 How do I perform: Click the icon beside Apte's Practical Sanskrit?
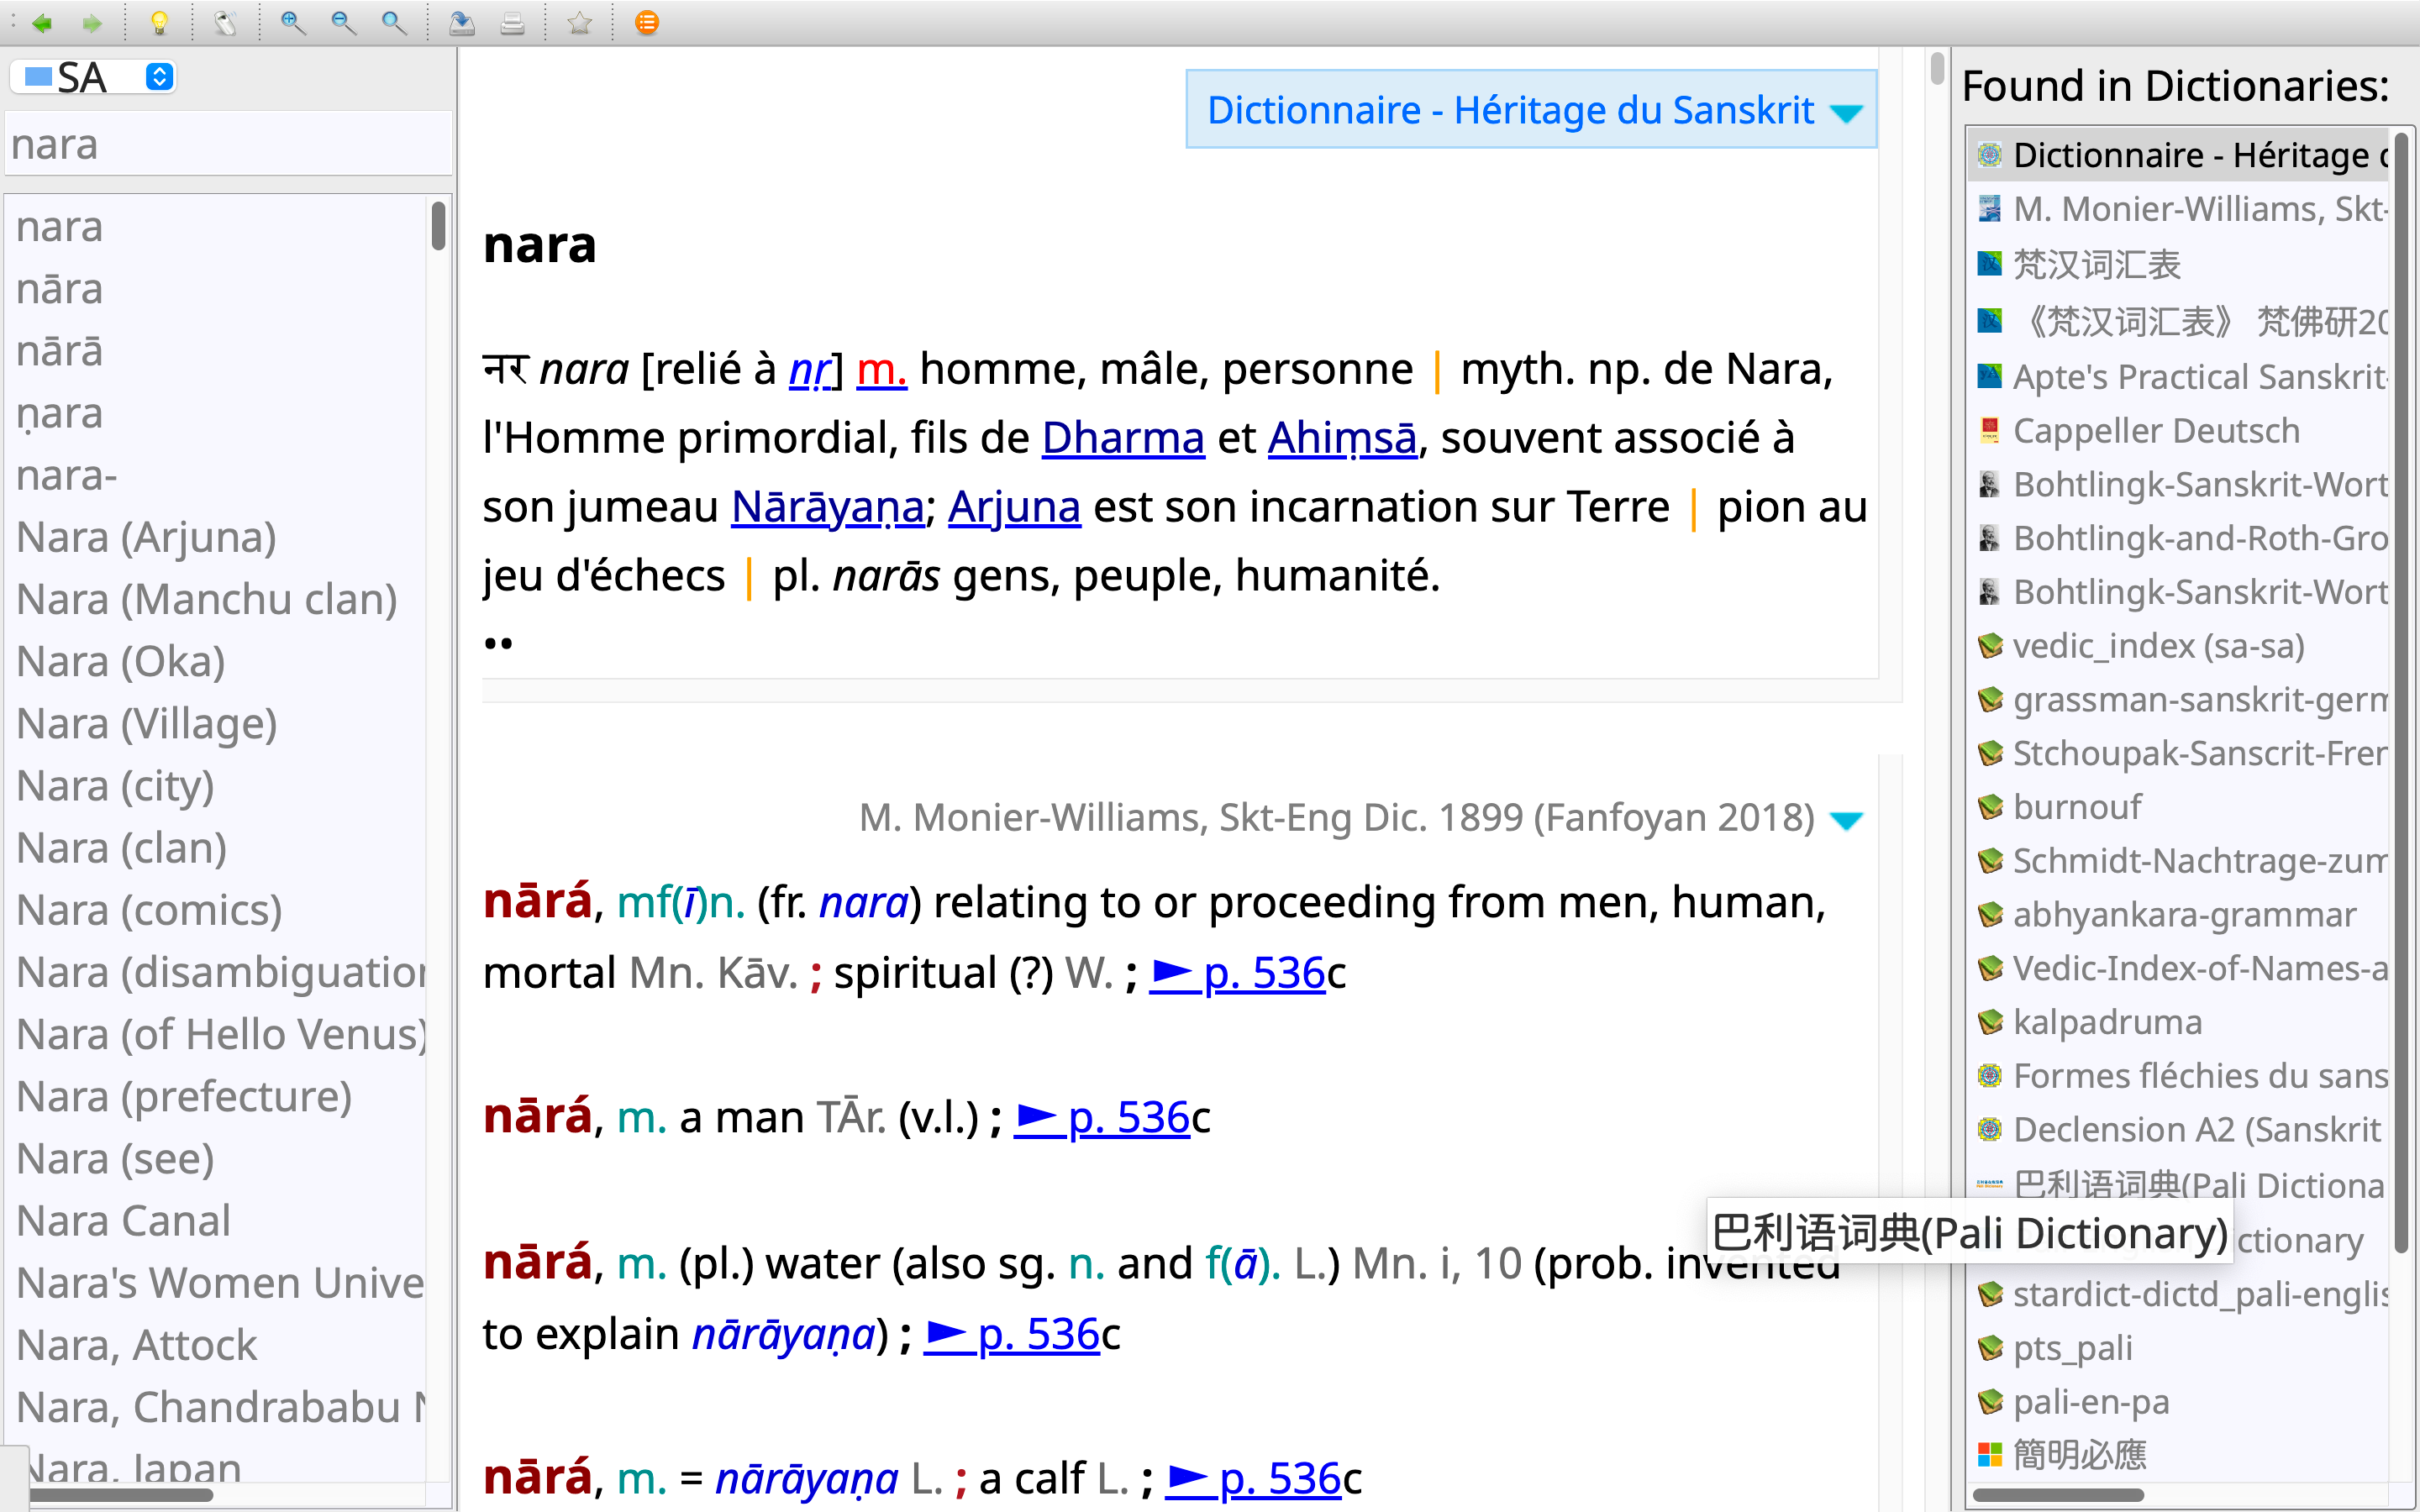1990,377
